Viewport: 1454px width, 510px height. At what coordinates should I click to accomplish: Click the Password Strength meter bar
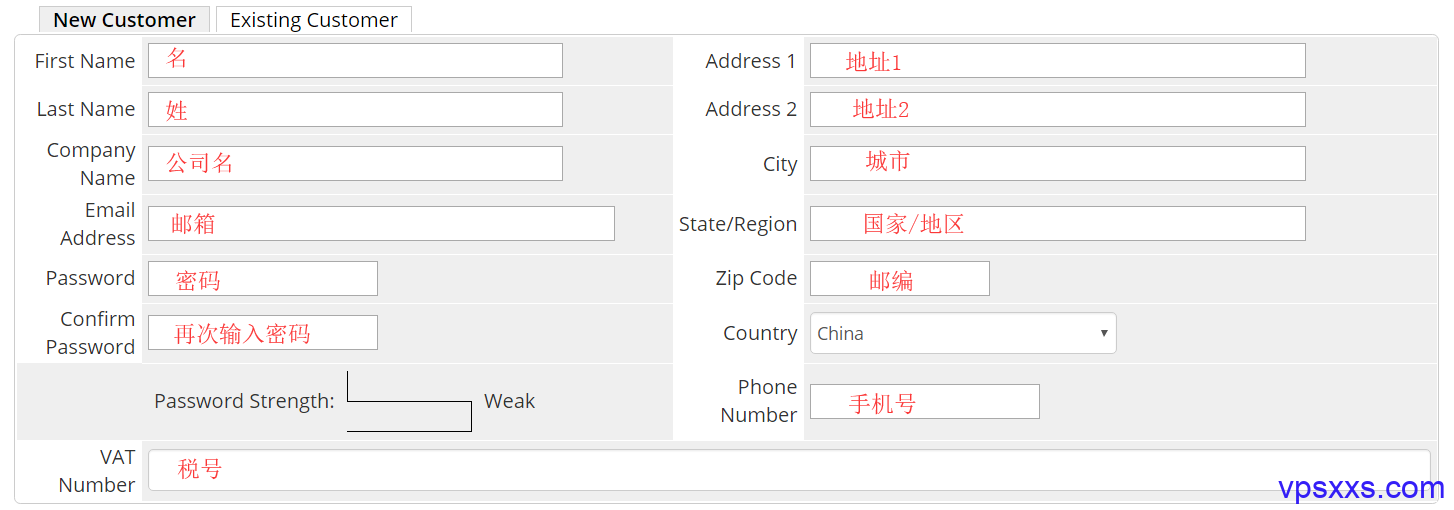(409, 401)
